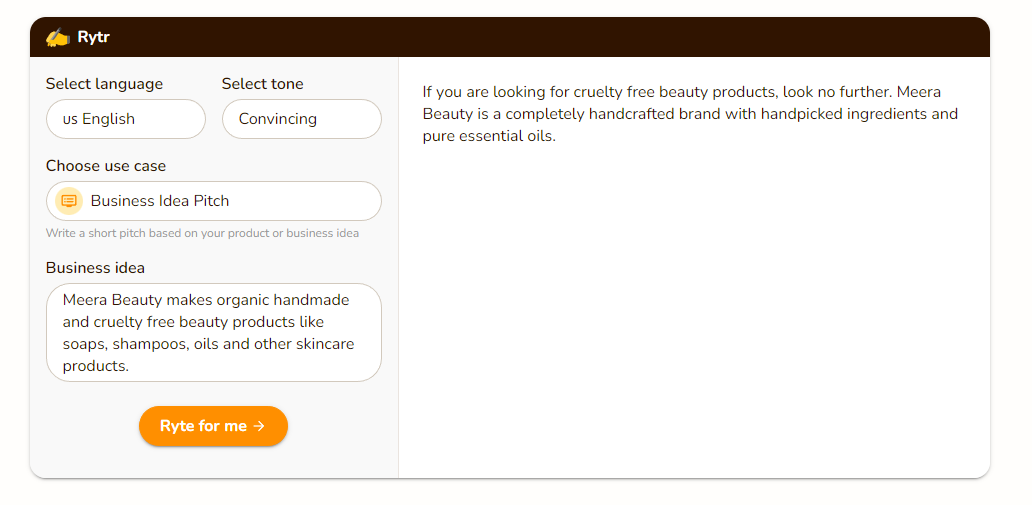Click the Ryte for me button

pyautogui.click(x=213, y=426)
